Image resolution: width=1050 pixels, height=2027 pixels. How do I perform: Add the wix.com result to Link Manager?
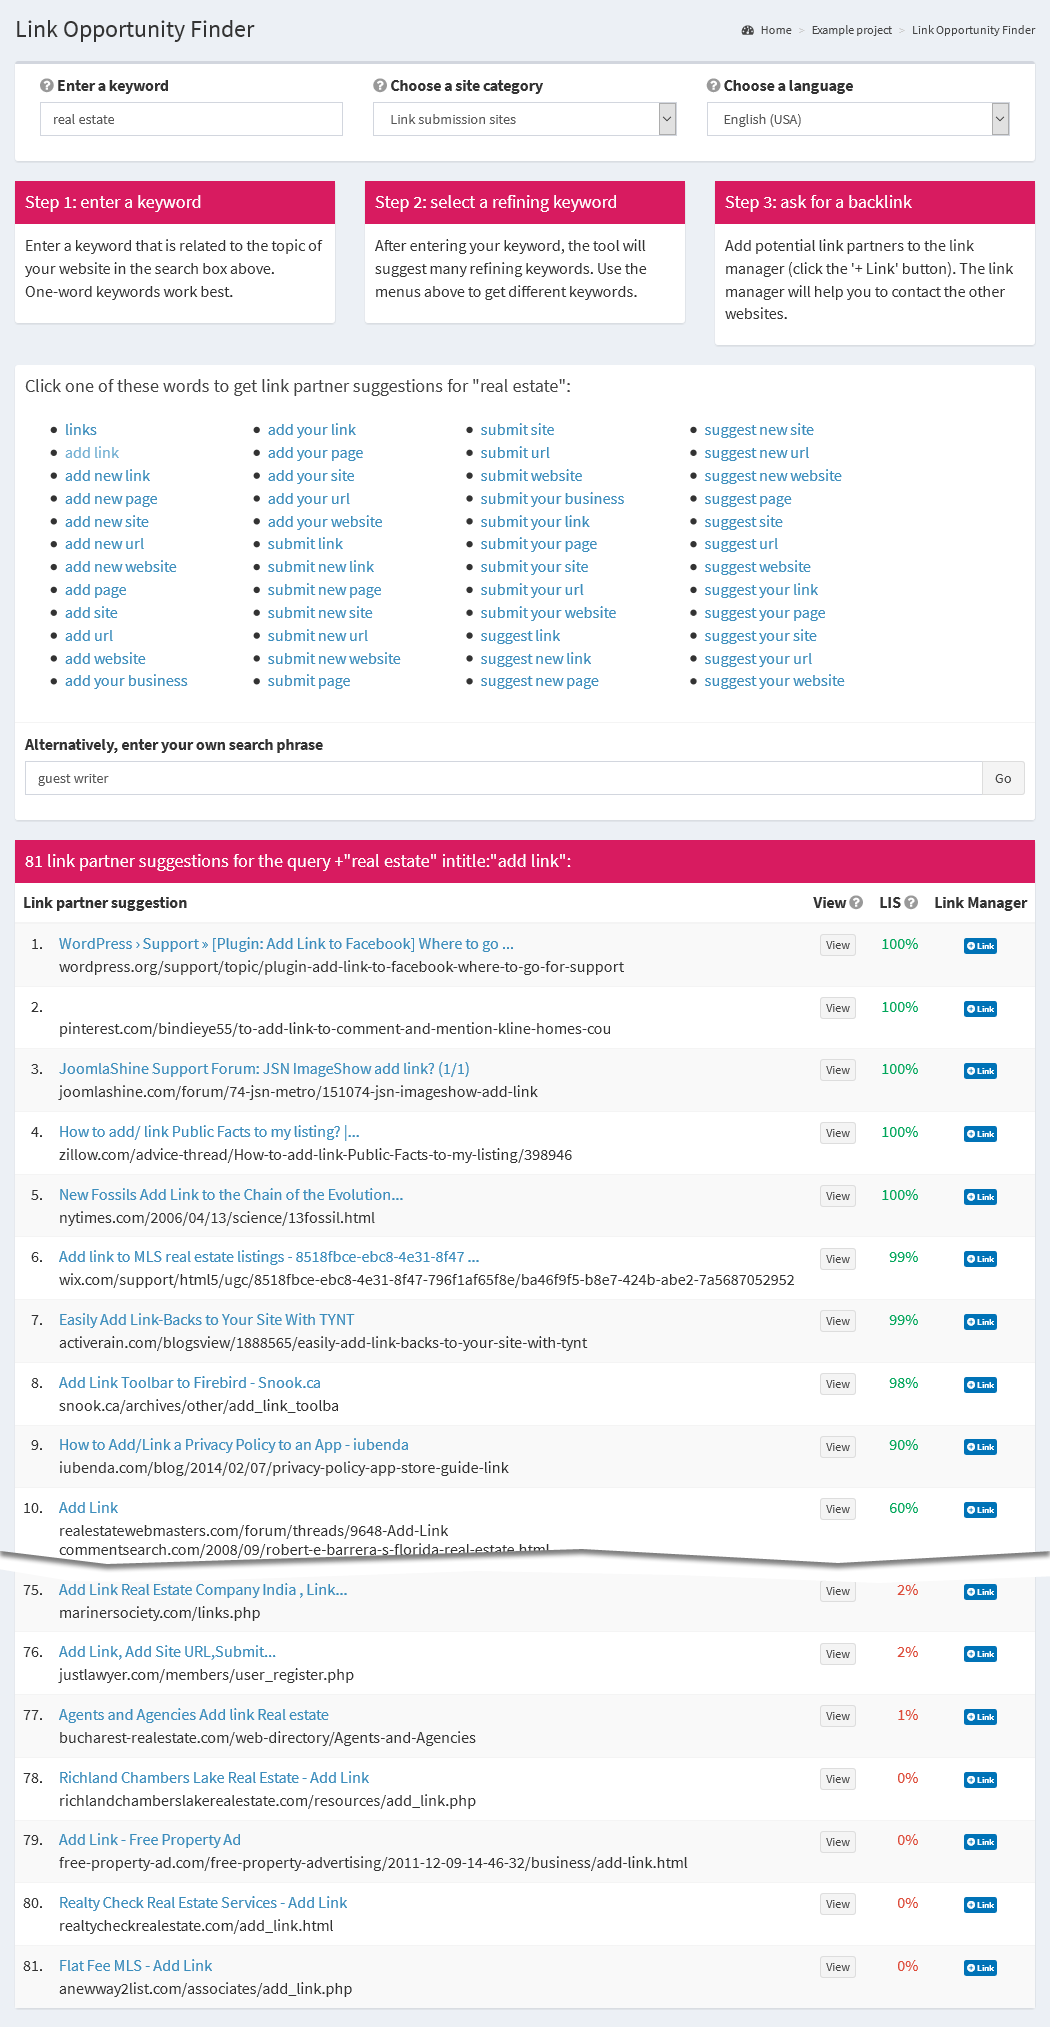(980, 1259)
